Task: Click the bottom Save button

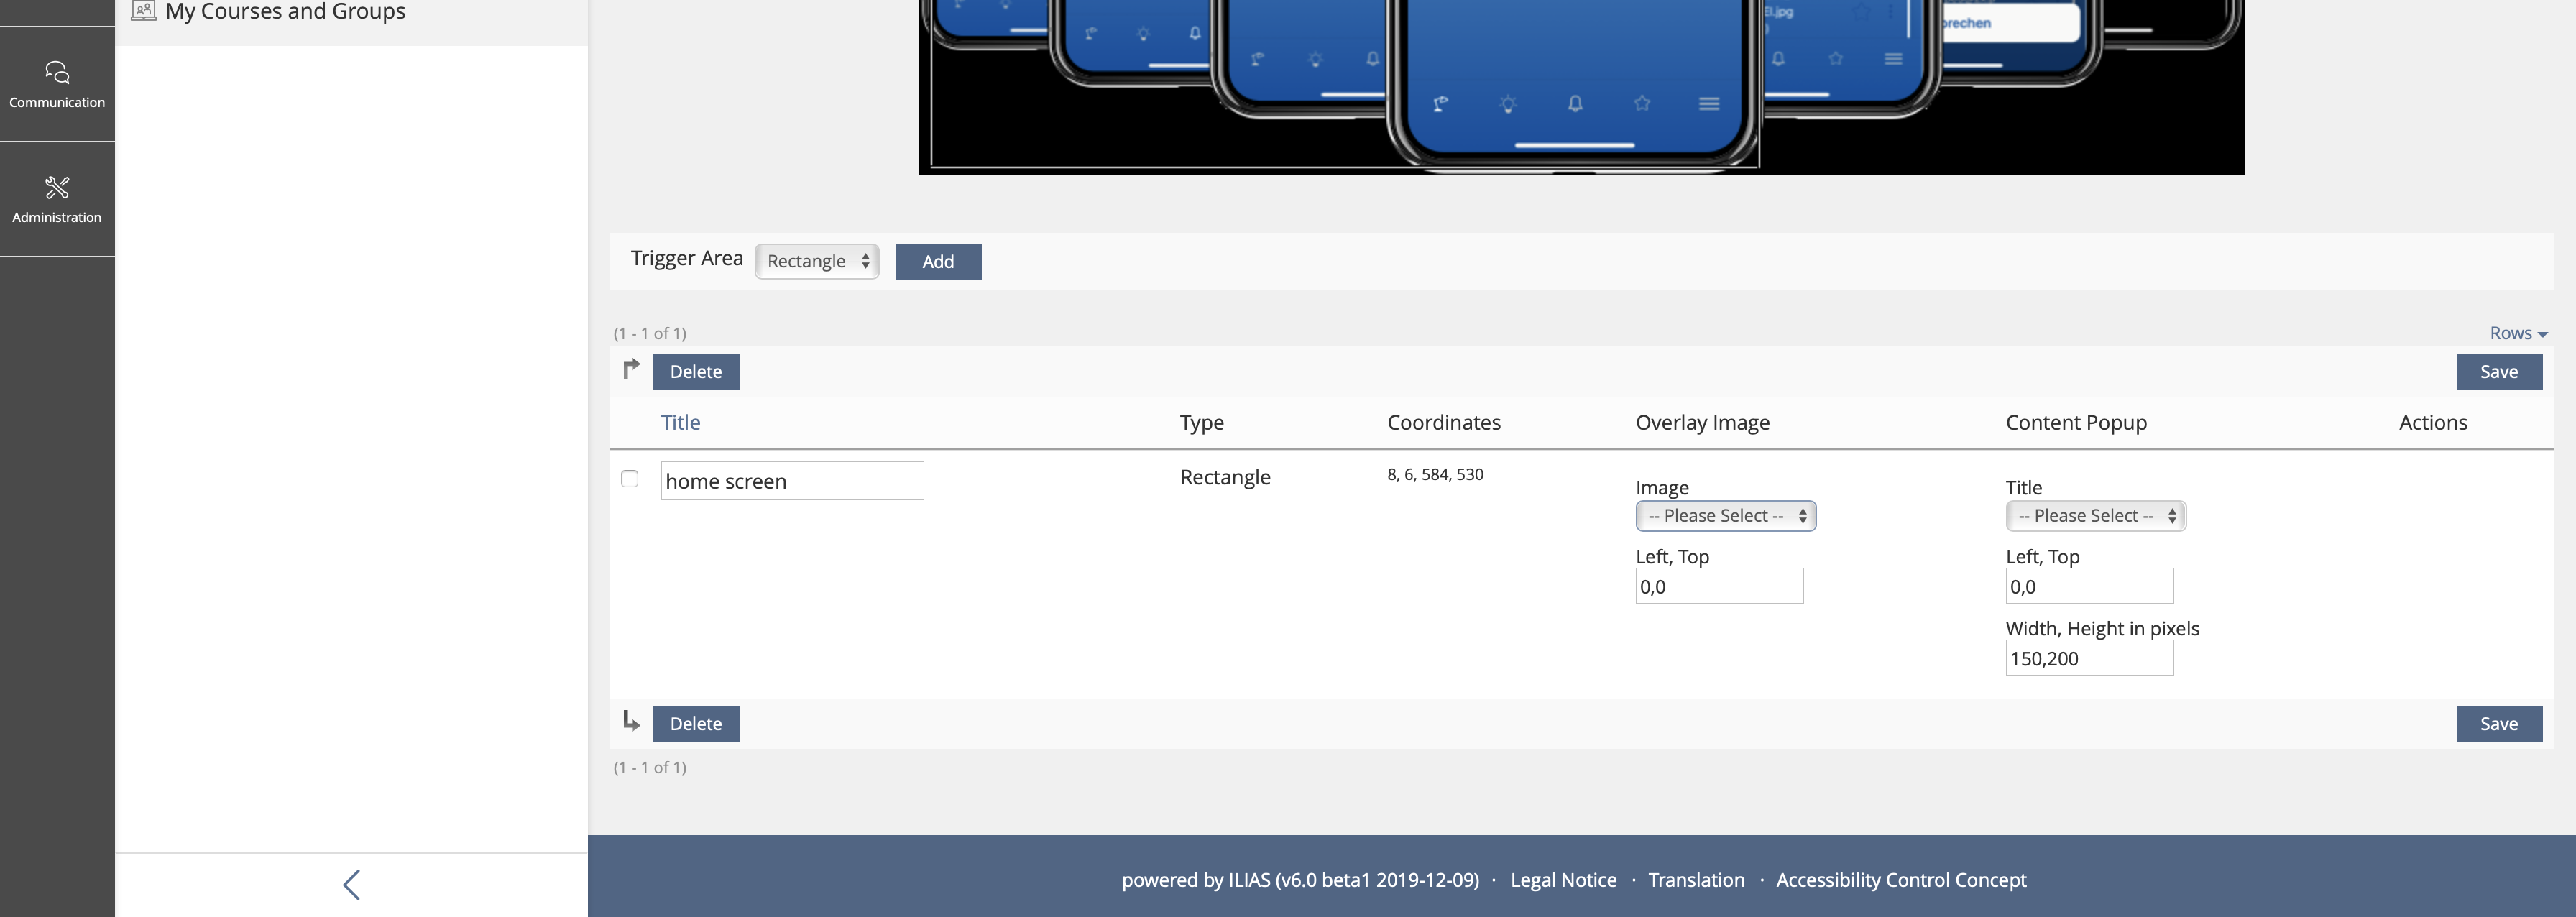Action: coord(2498,723)
